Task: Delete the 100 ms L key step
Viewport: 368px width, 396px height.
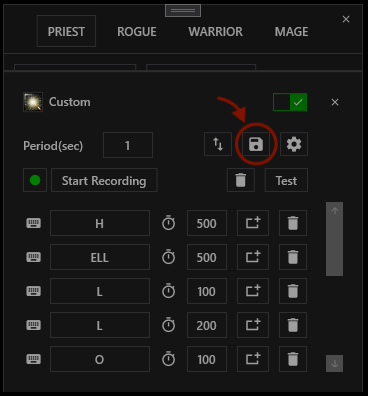Action: coord(293,291)
